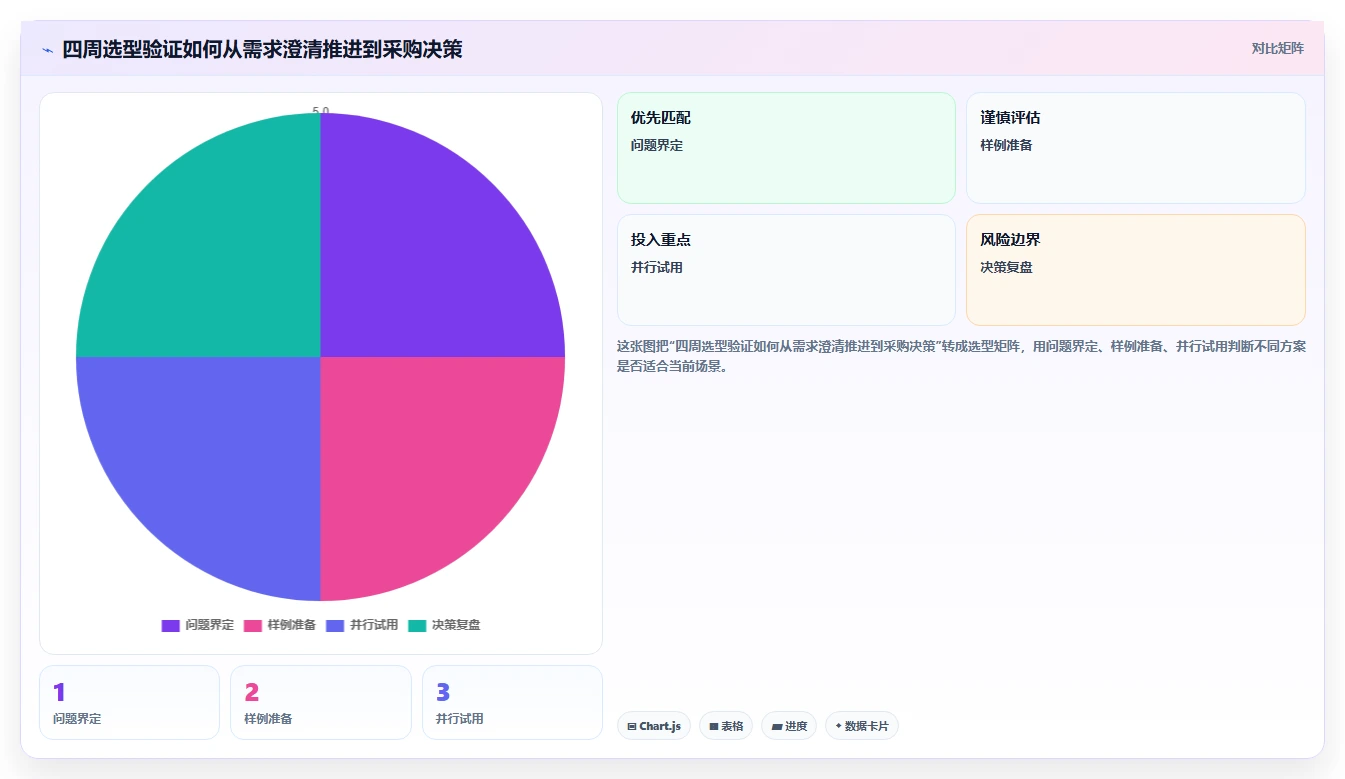This screenshot has height=779, width=1345.
Task: Click the 数据卡片 tag chip
Action: [862, 726]
